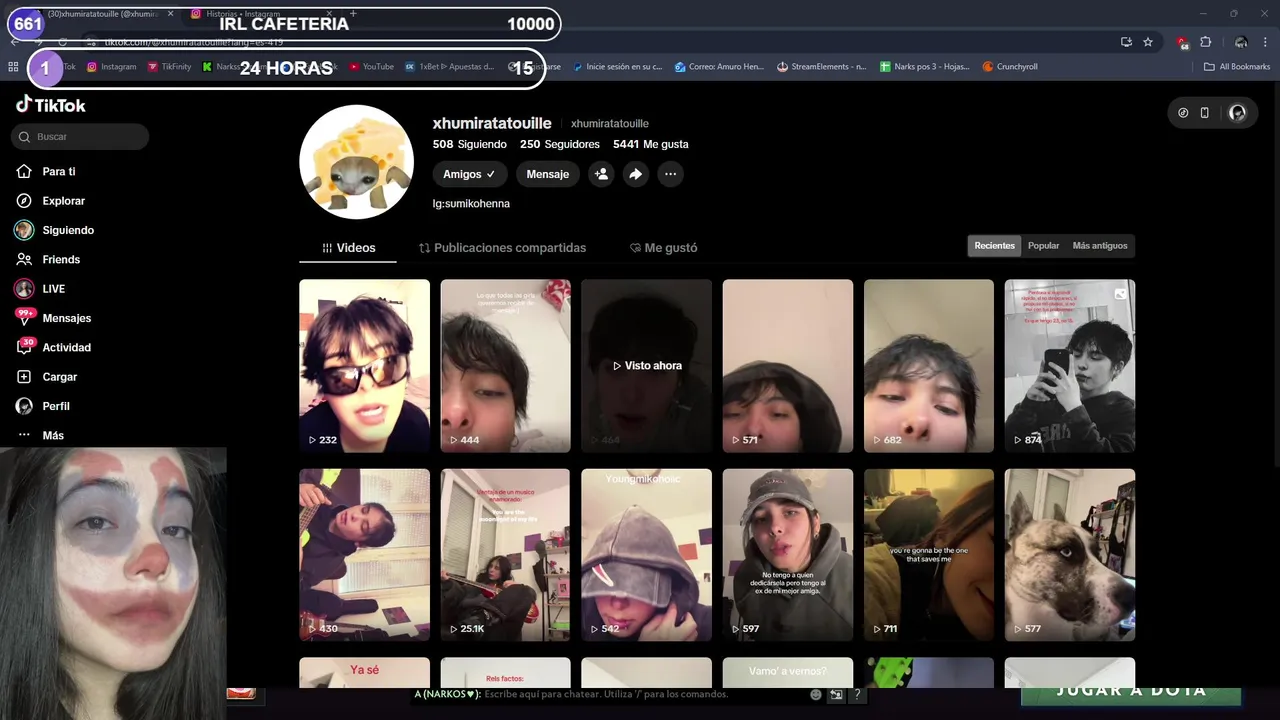
Task: Open the video with 232 views
Action: click(364, 366)
